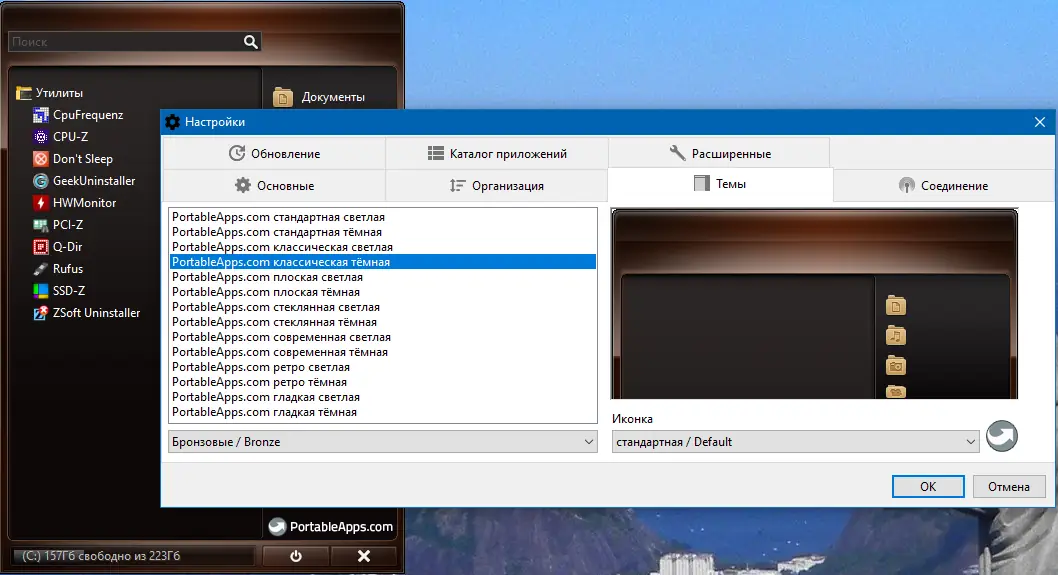The height and width of the screenshot is (575, 1058).
Task: Click the Утилиты category label
Action: pos(59,93)
